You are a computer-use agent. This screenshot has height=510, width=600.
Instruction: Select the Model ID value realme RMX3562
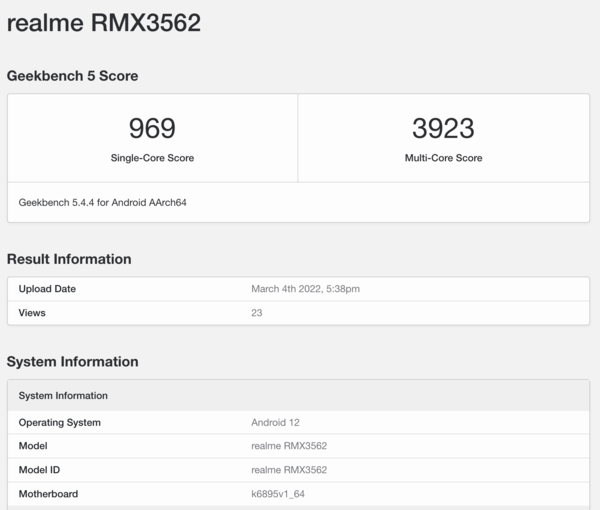tap(289, 470)
